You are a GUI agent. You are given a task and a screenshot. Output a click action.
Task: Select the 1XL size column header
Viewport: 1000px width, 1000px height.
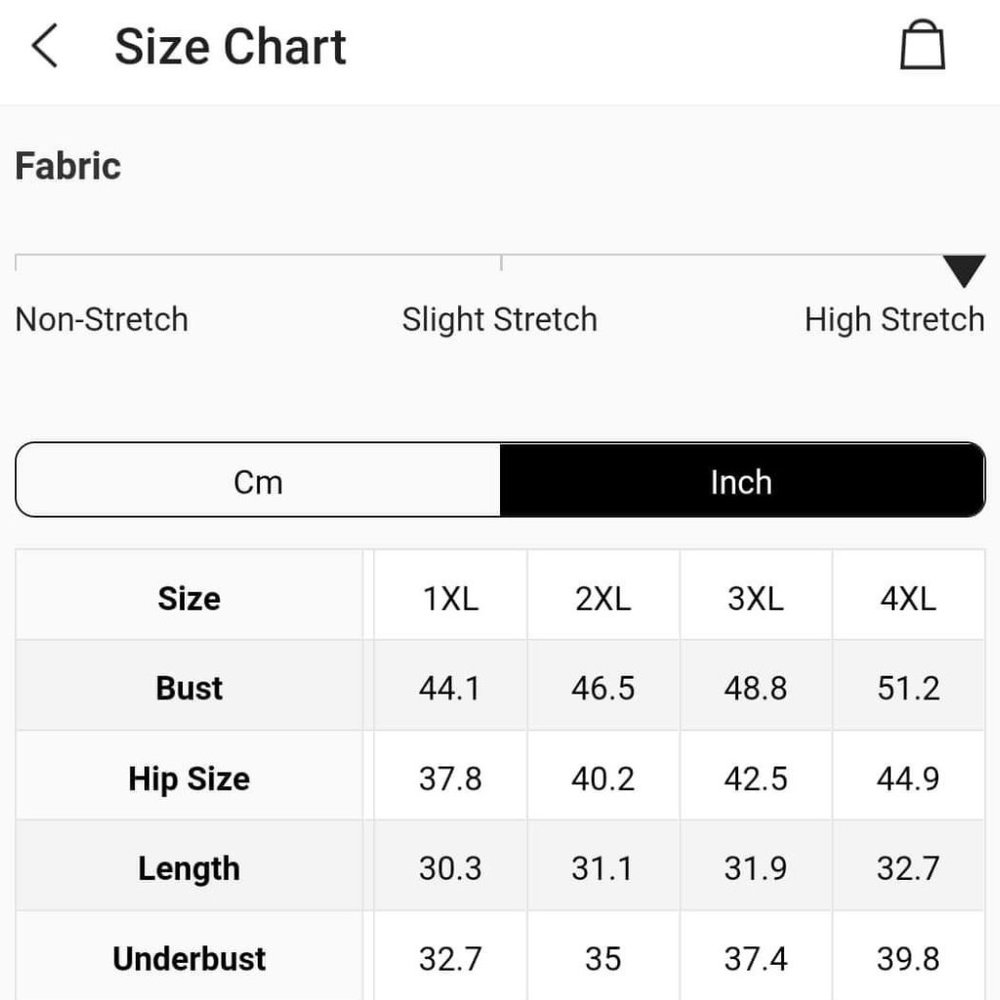[450, 596]
